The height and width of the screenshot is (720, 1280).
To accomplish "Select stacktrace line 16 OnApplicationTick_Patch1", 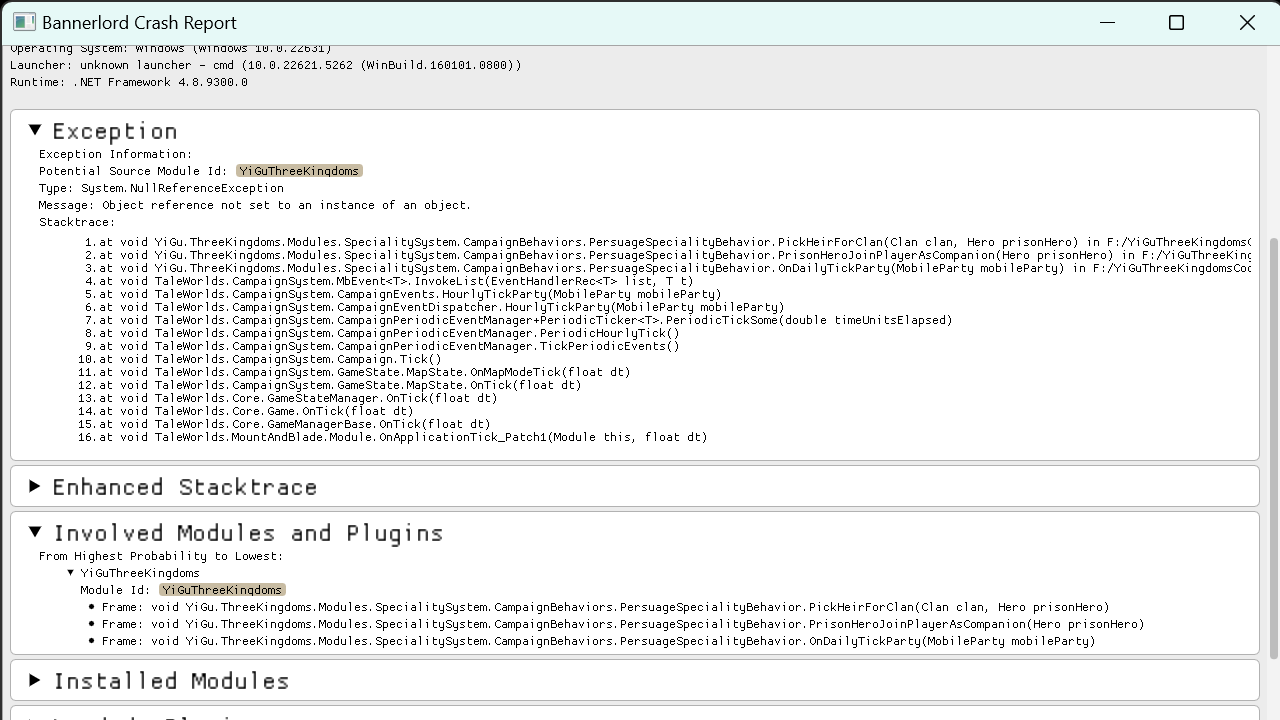I will pos(392,437).
